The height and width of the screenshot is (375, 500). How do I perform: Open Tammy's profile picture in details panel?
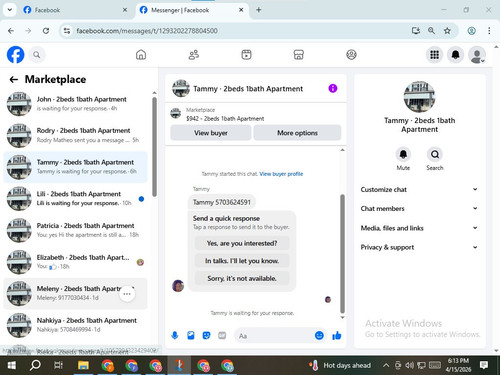(x=419, y=97)
